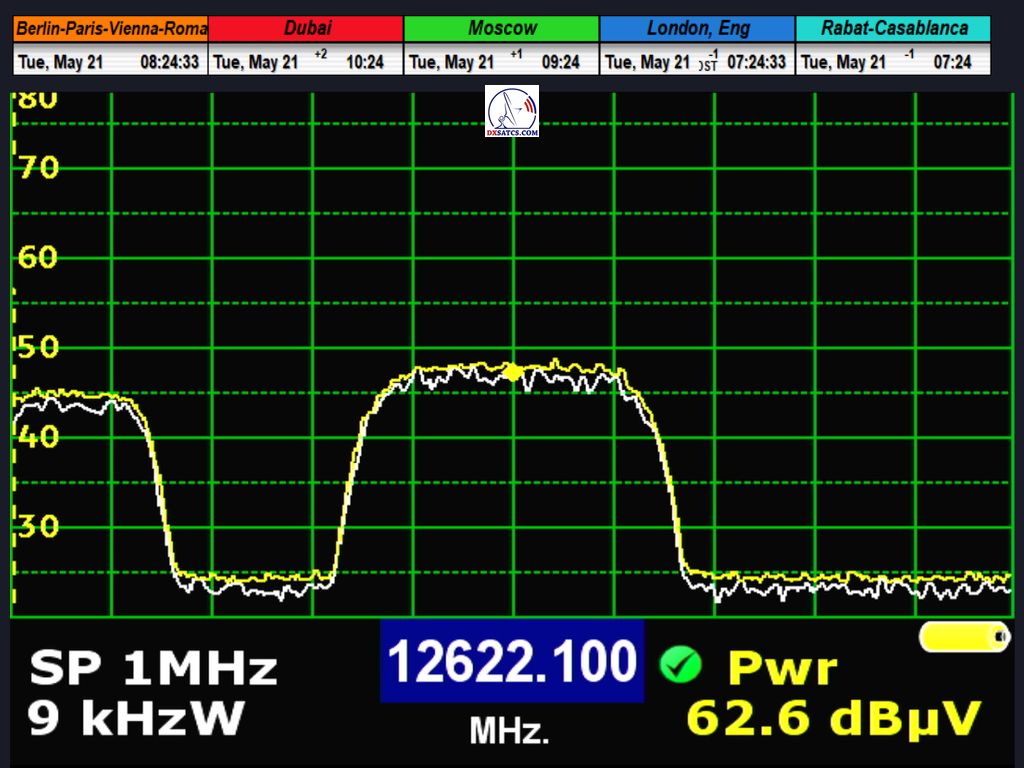Screen dimensions: 1024x768
Task: Click the London time reading 07:24:33
Action: pos(756,62)
